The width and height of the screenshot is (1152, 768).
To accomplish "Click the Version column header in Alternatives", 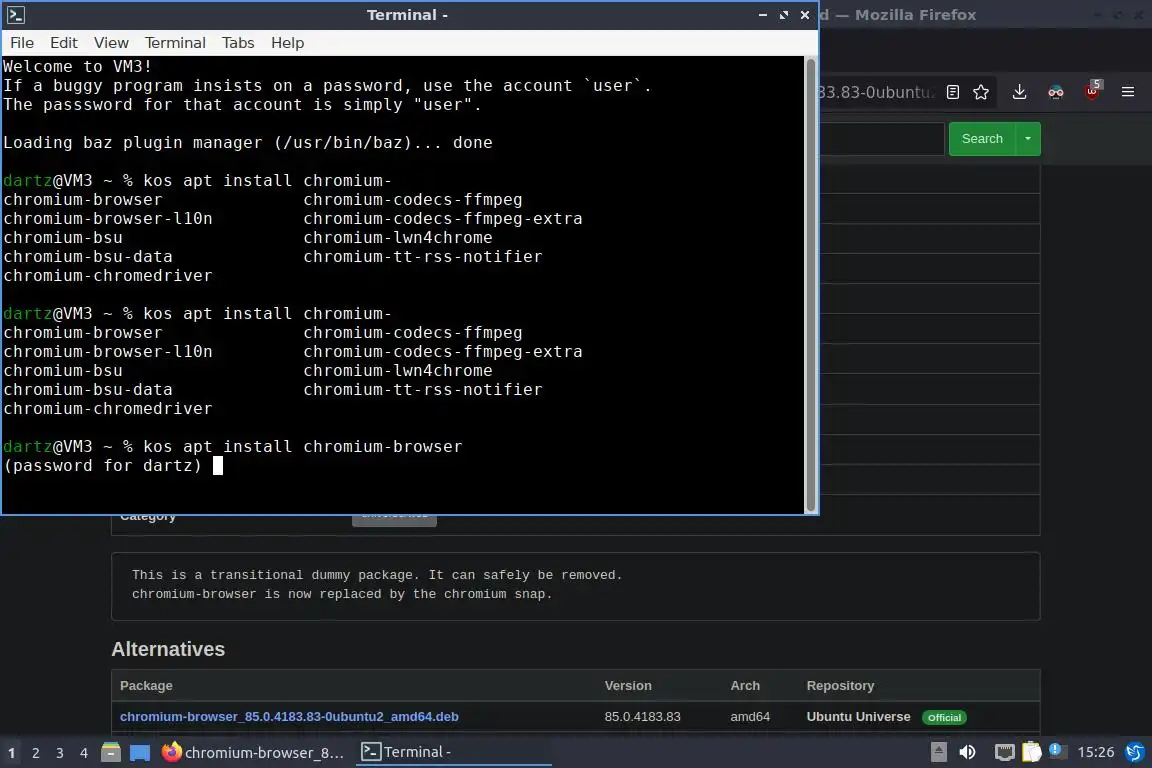I will point(627,686).
